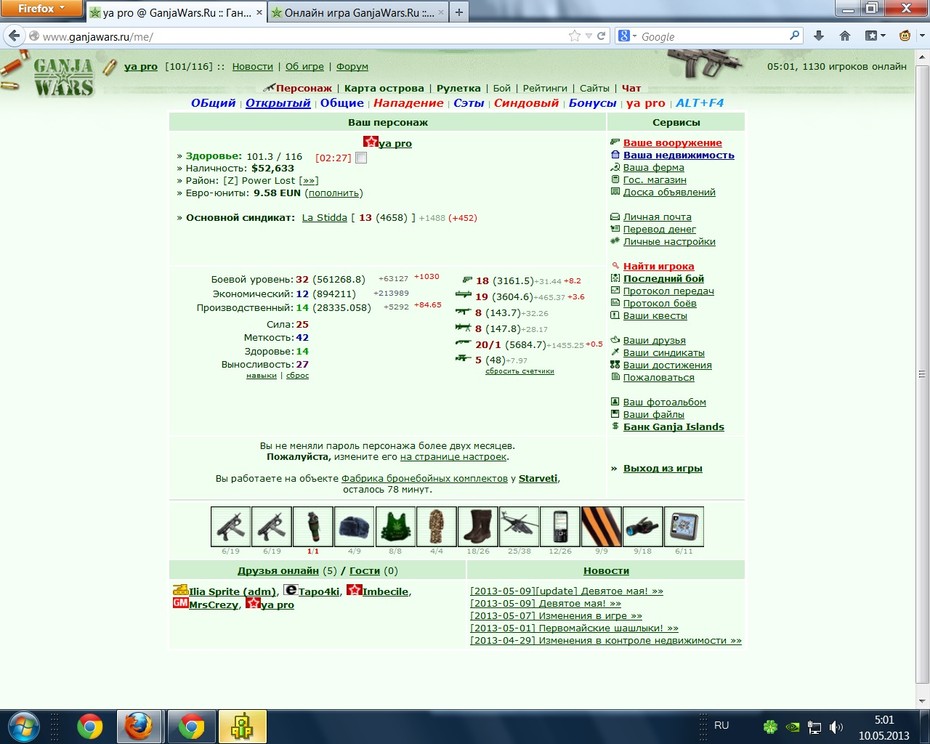Open the night vision scope item 9/18

click(x=643, y=526)
